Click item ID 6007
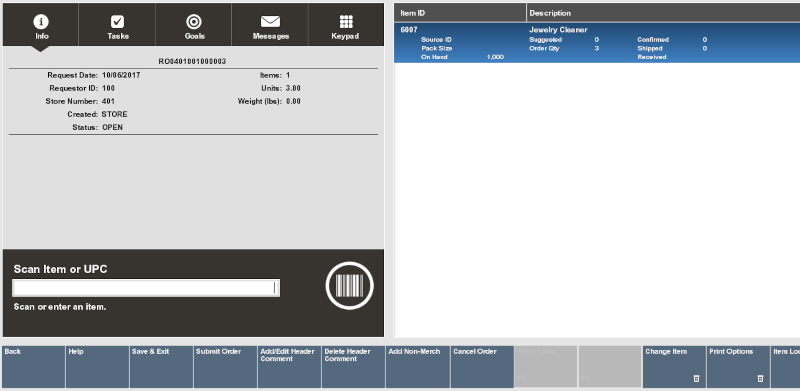Viewport: 800px width, 391px height. click(x=409, y=30)
